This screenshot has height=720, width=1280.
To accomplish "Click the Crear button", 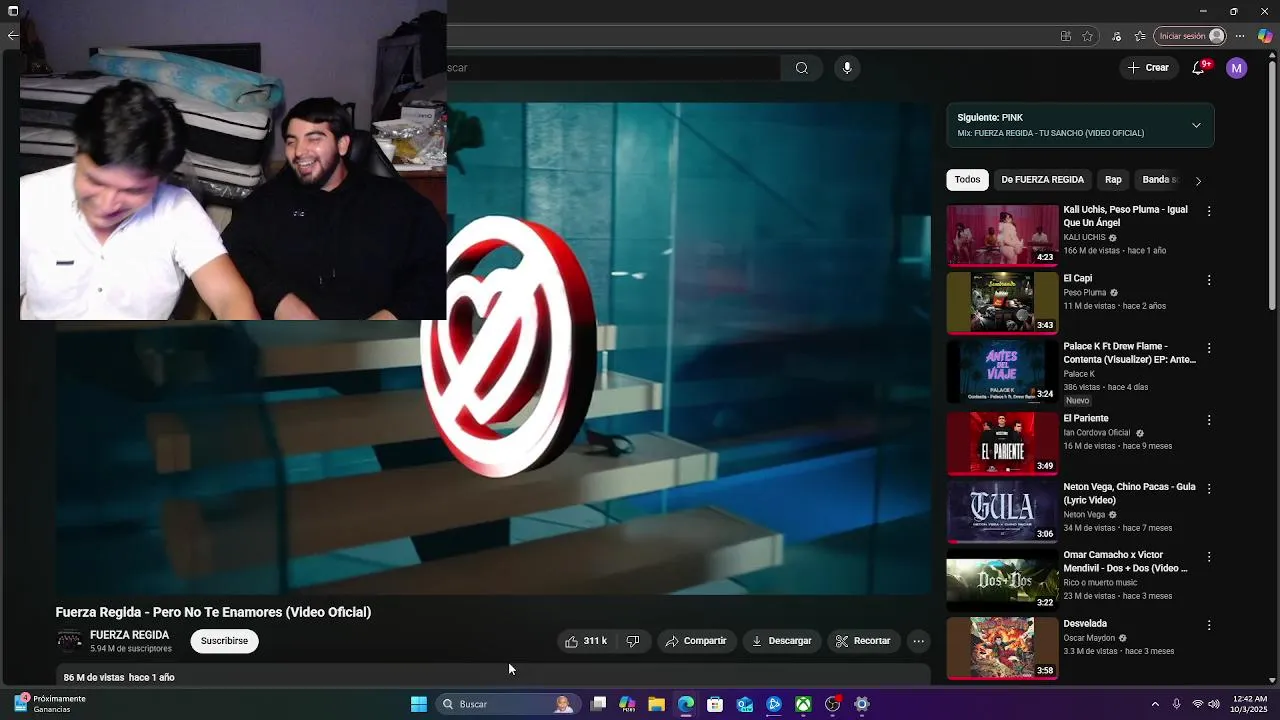I will coord(1148,68).
